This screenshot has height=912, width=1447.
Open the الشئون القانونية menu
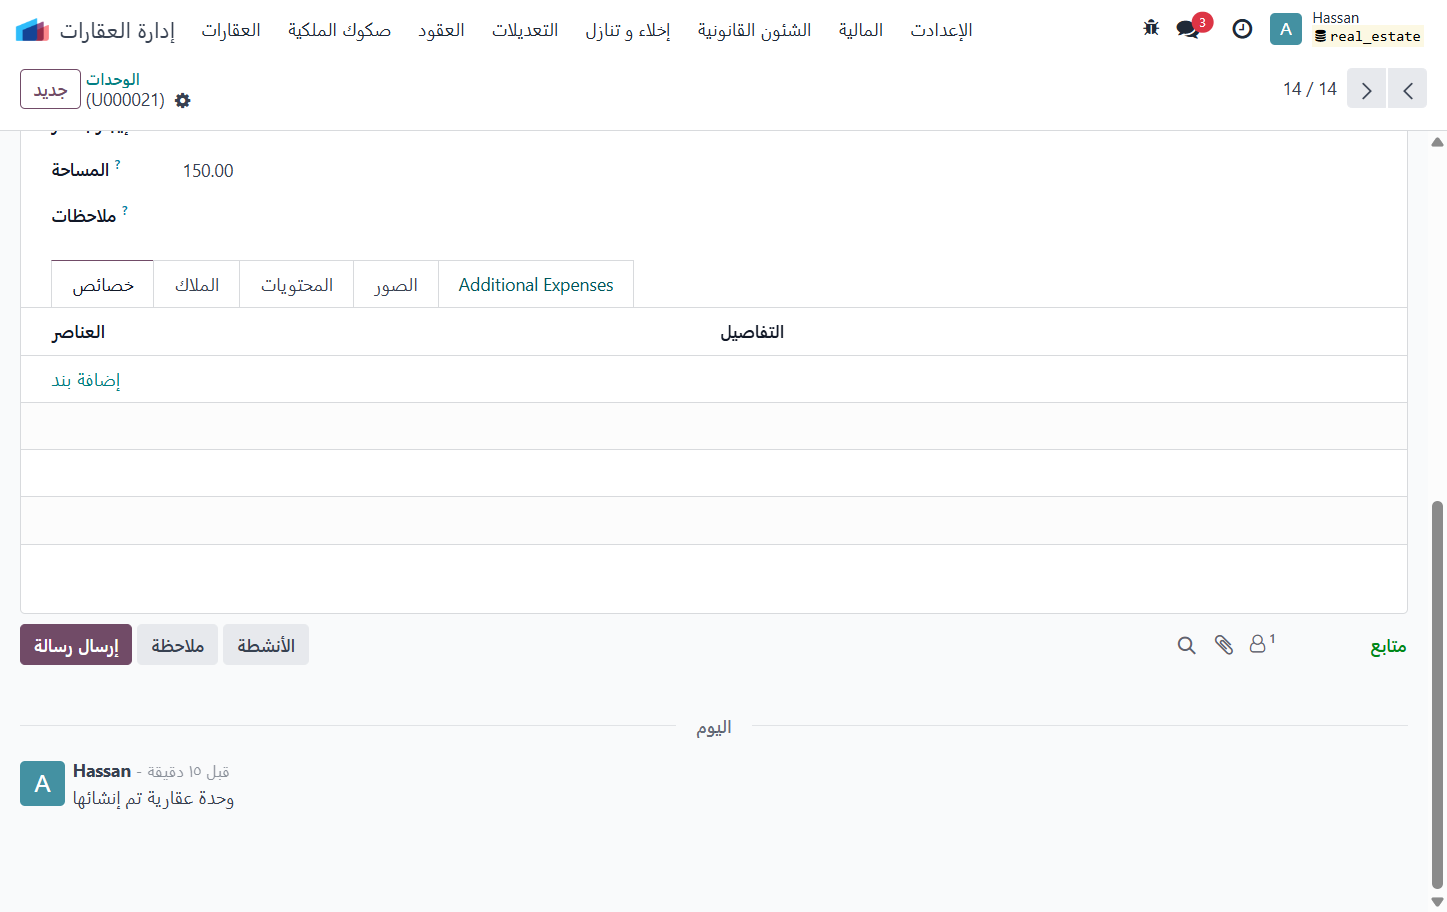[754, 30]
